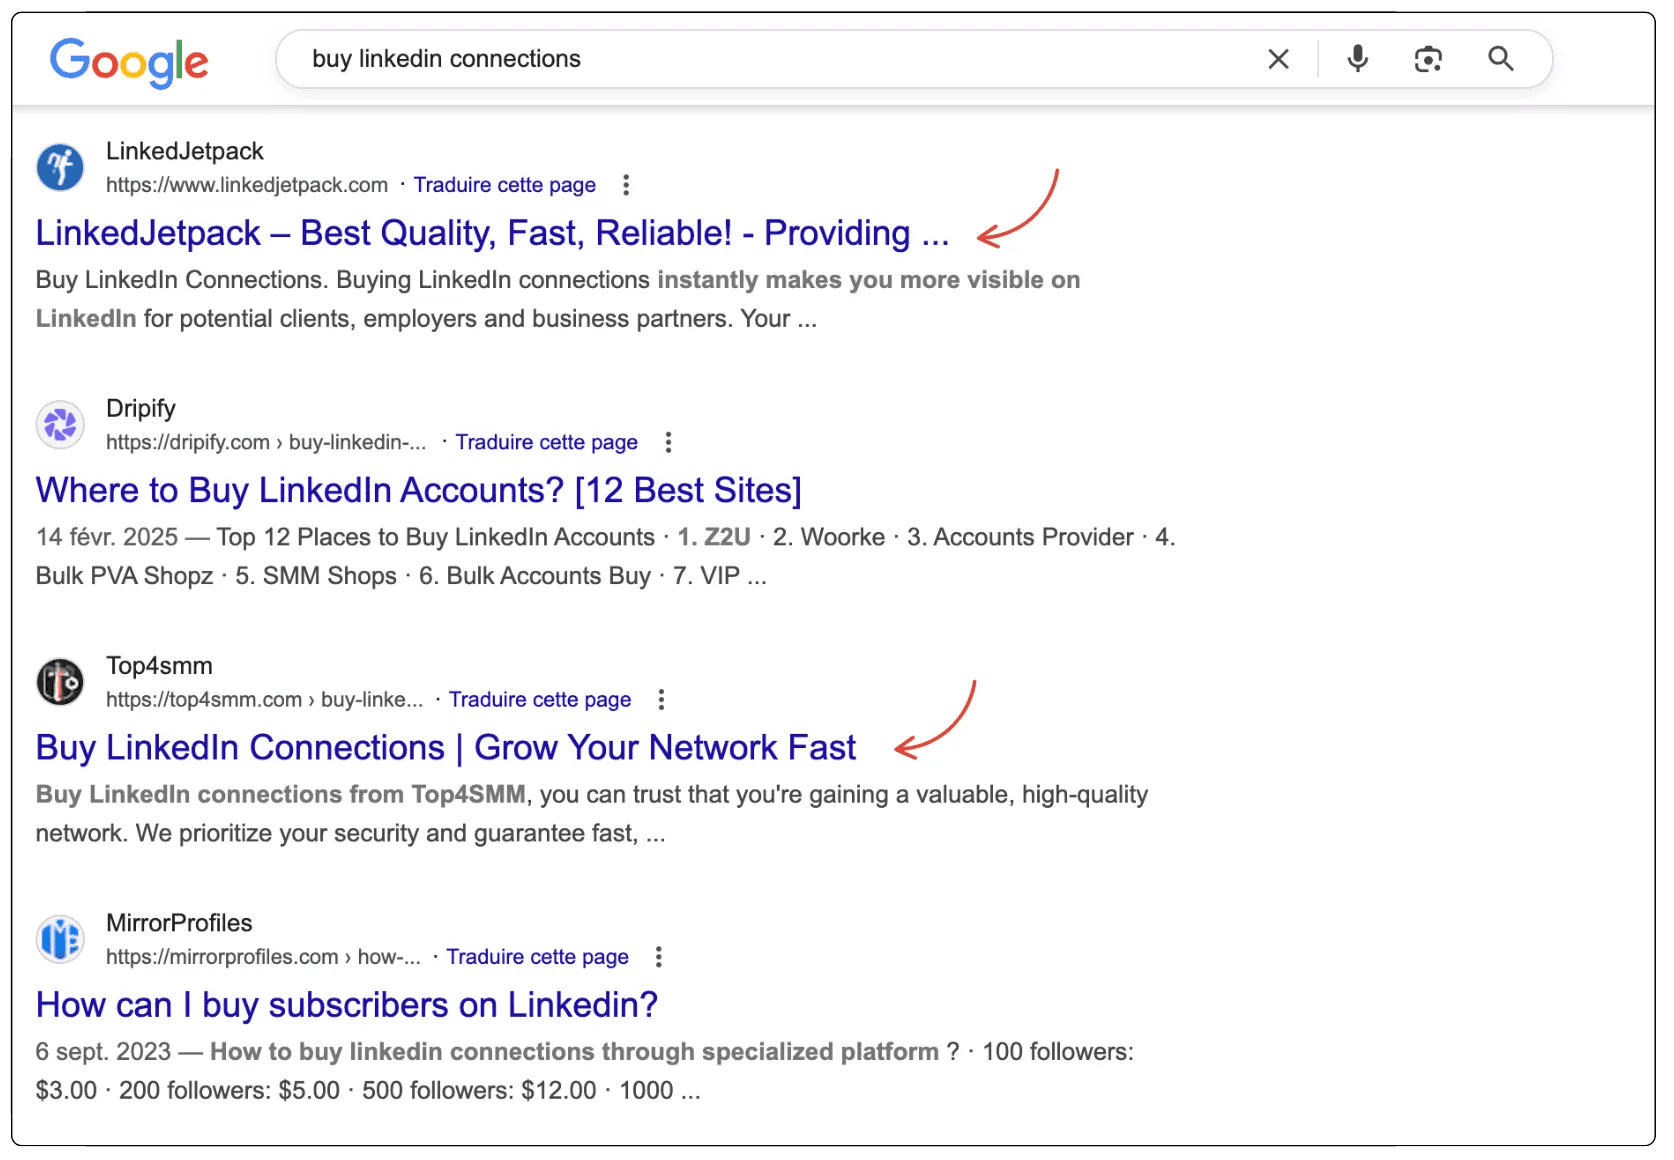Click snippet 'How to buy linkedin connections through specialized platform'
This screenshot has width=1674, height=1160.
click(x=575, y=1052)
